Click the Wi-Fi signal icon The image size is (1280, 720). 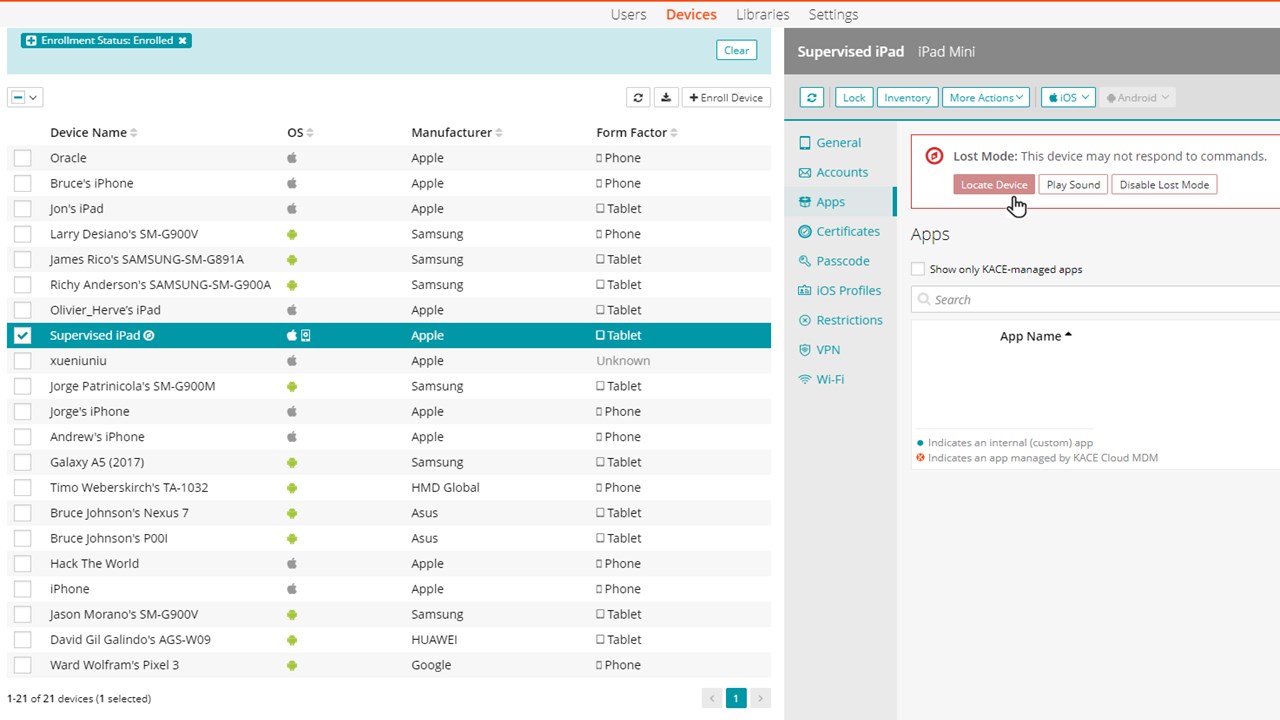point(805,380)
